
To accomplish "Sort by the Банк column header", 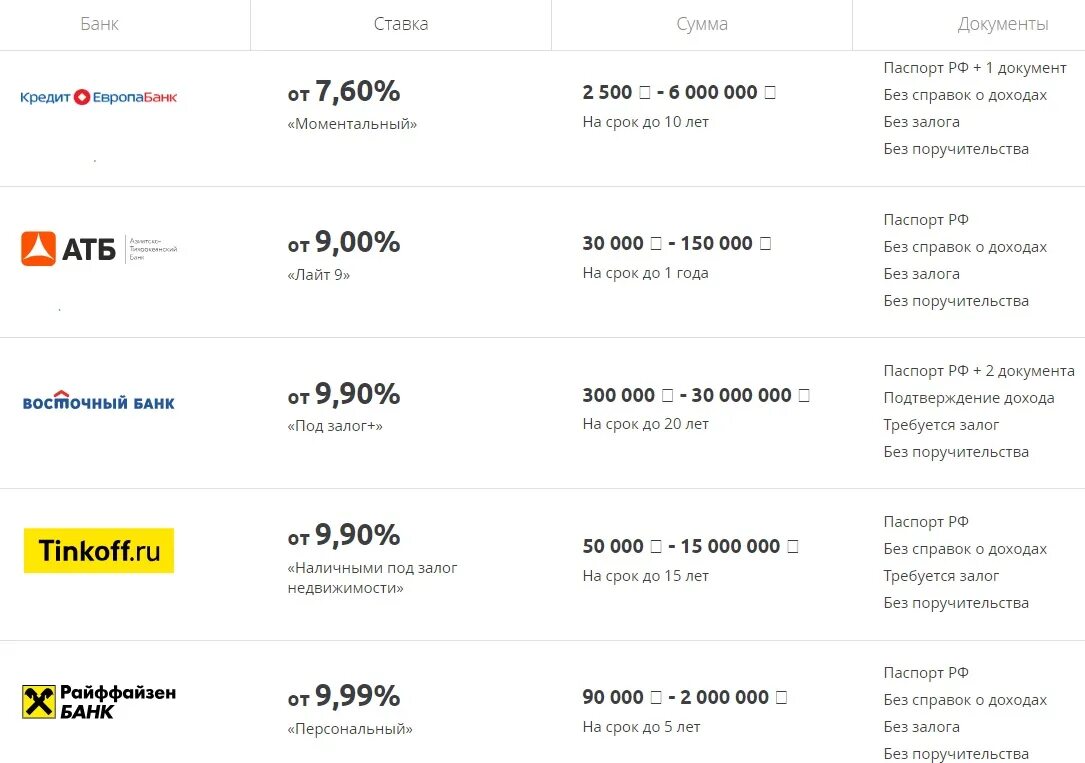I will (100, 24).
